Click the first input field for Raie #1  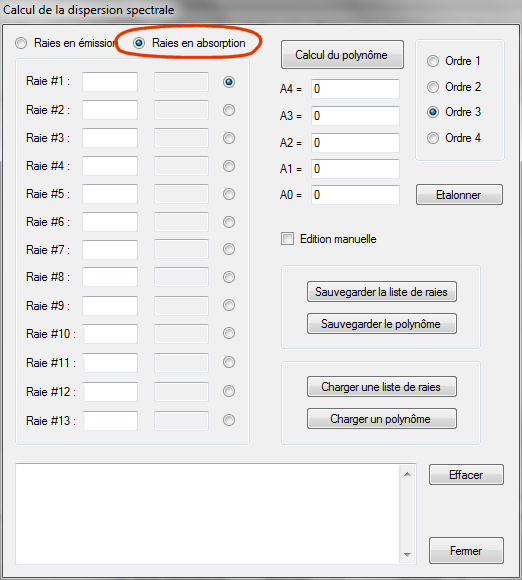coord(110,82)
